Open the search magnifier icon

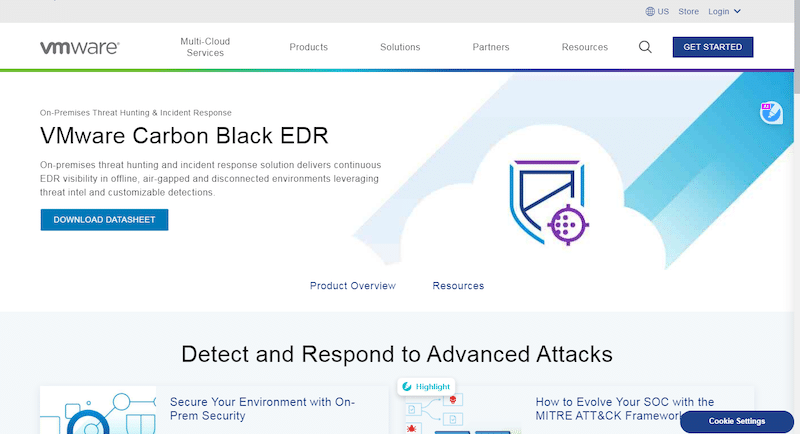(x=645, y=47)
